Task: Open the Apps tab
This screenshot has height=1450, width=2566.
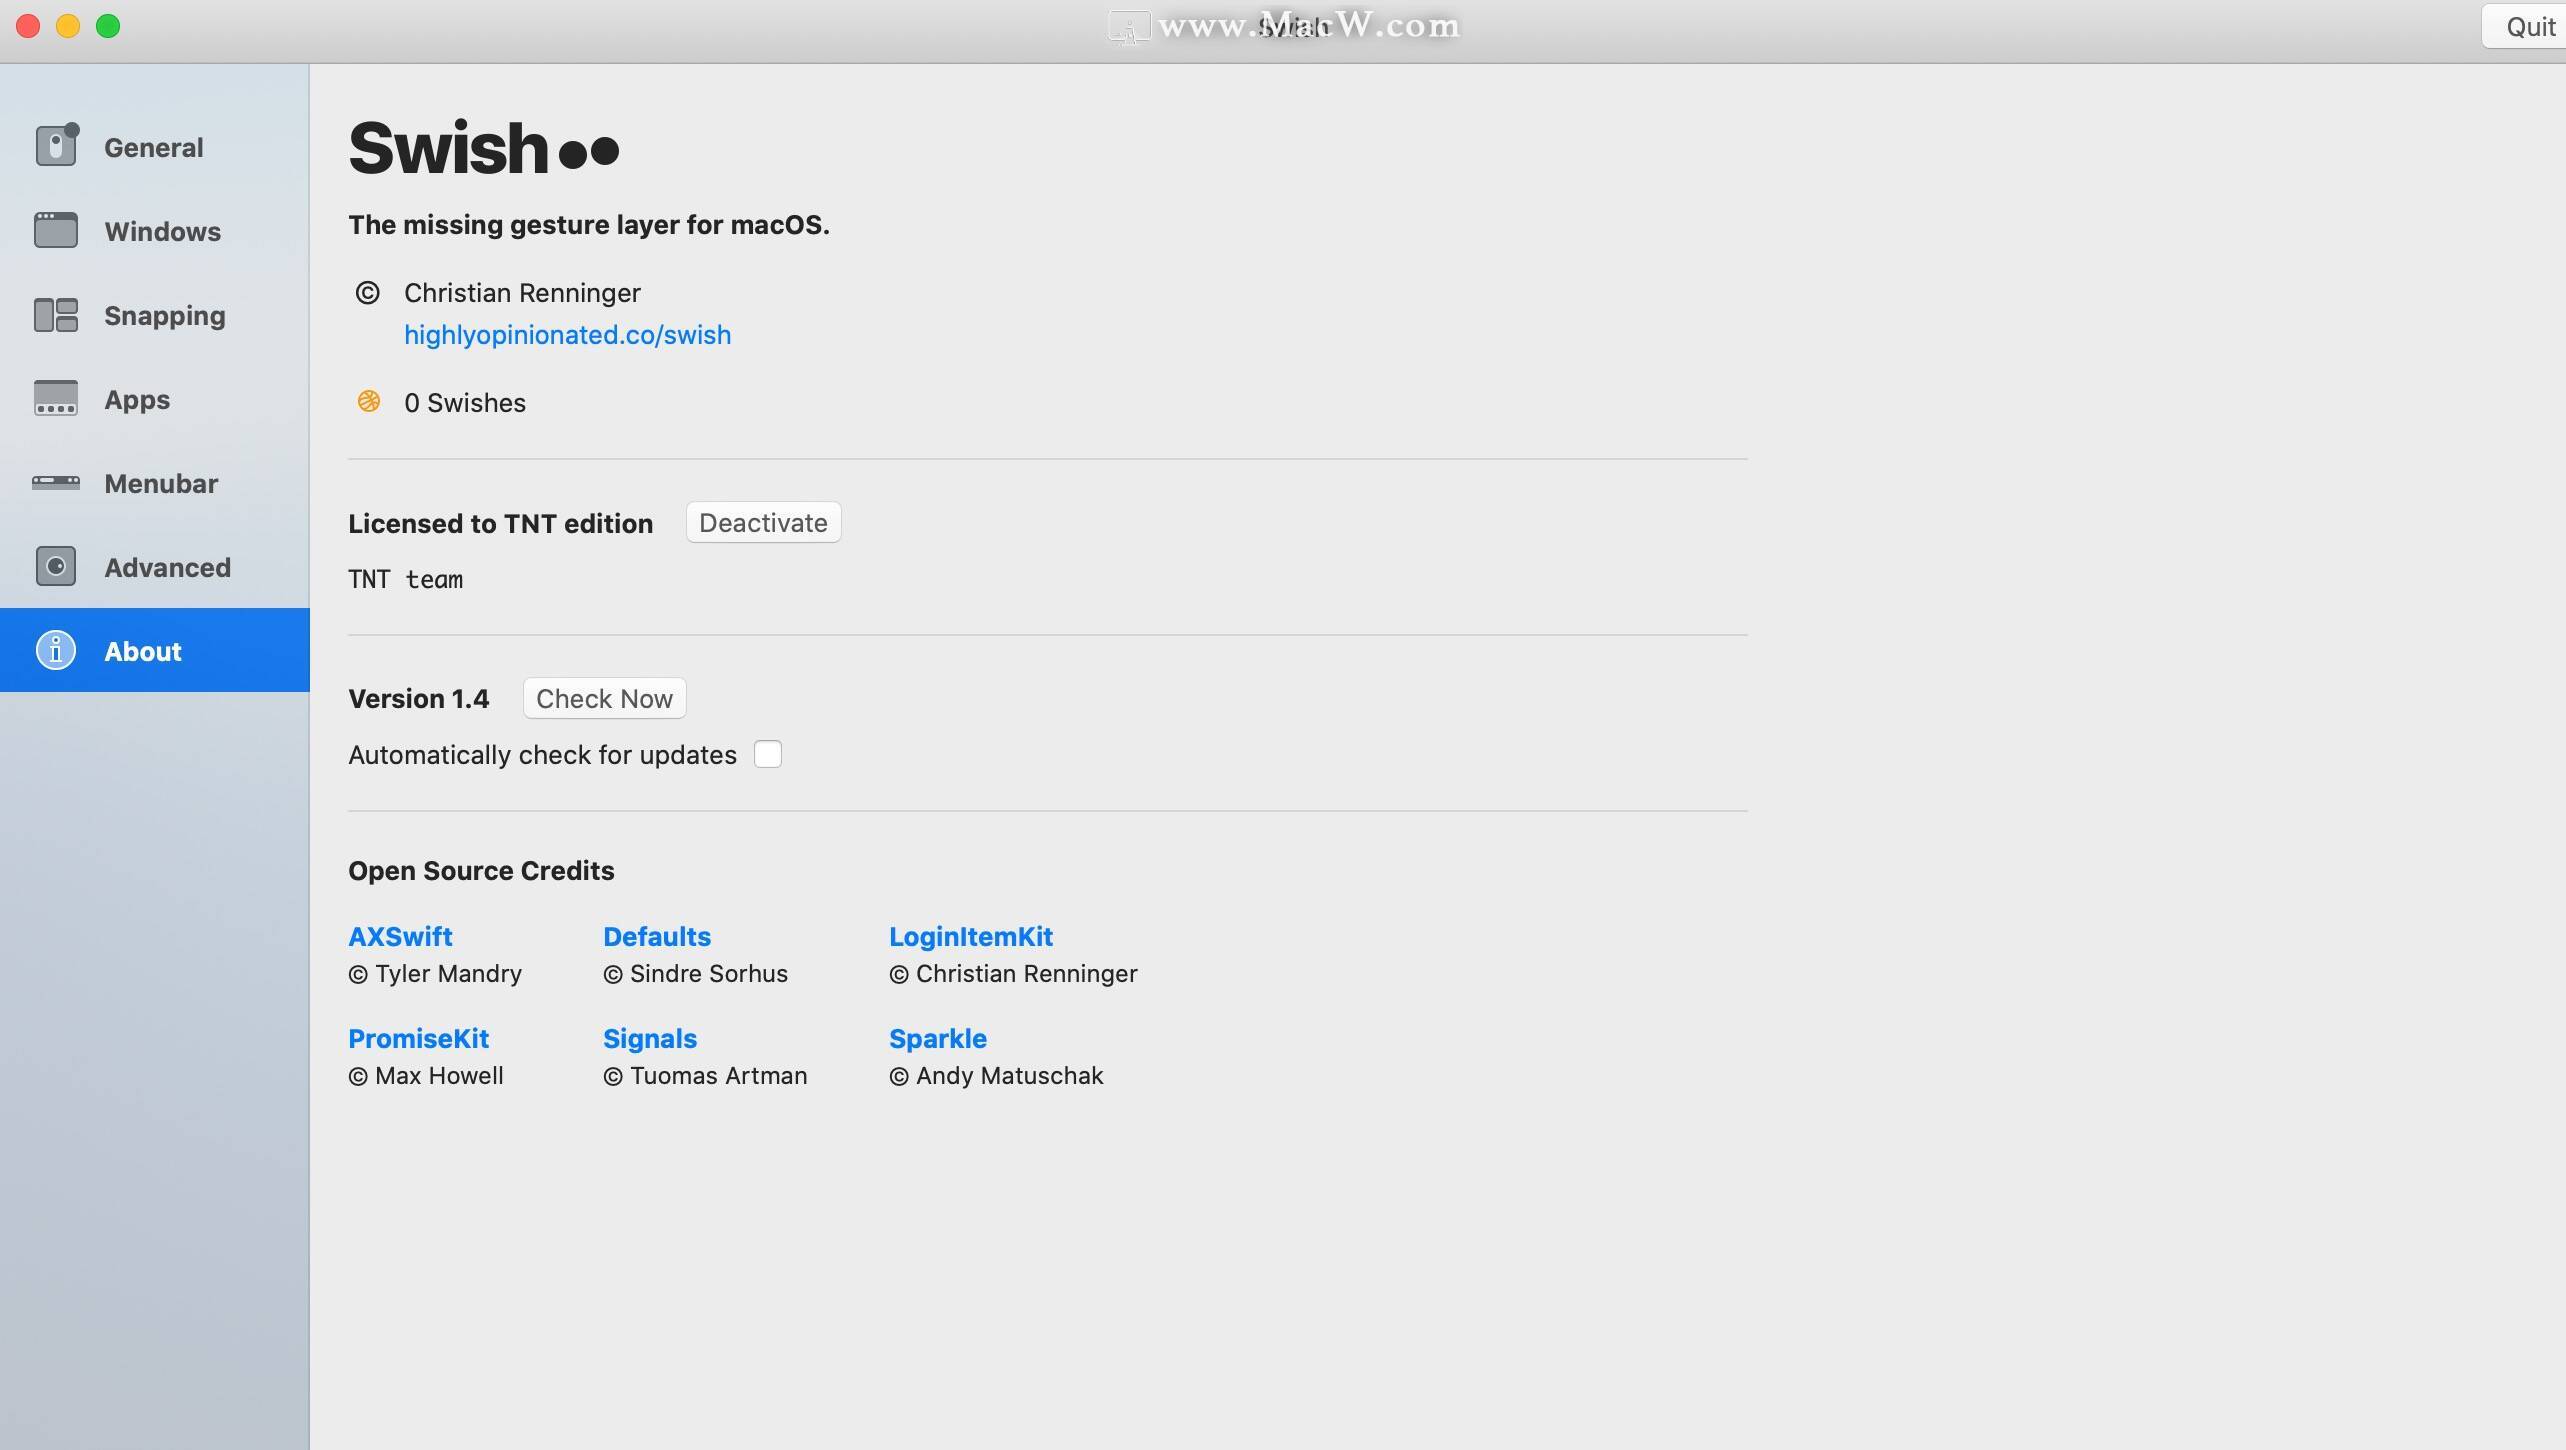Action: [155, 399]
